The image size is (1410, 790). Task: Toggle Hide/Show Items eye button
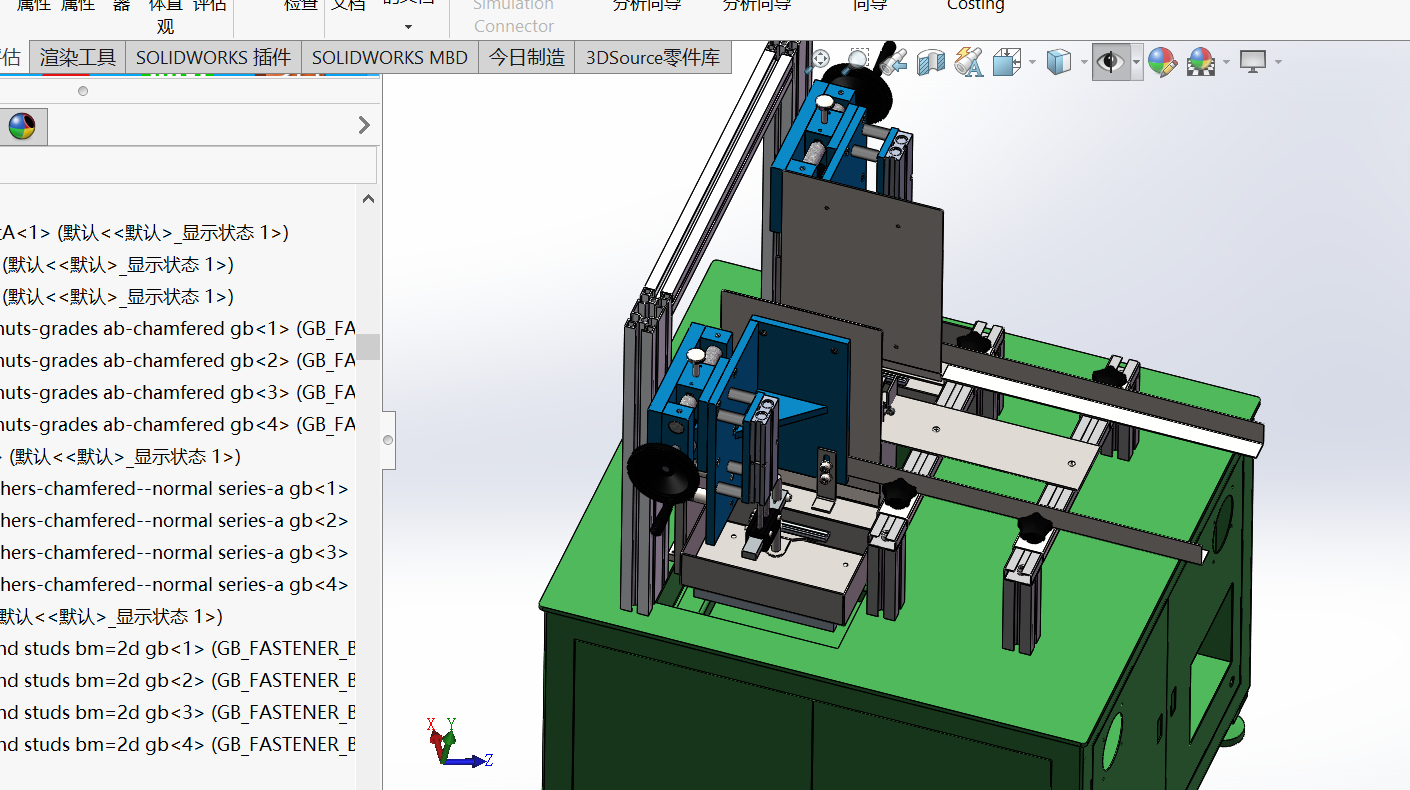[1110, 62]
